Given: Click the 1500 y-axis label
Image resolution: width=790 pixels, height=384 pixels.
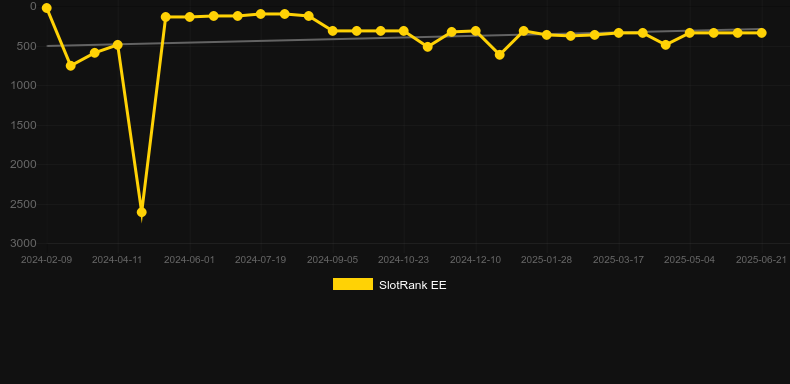Looking at the screenshot, I should pos(24,125).
